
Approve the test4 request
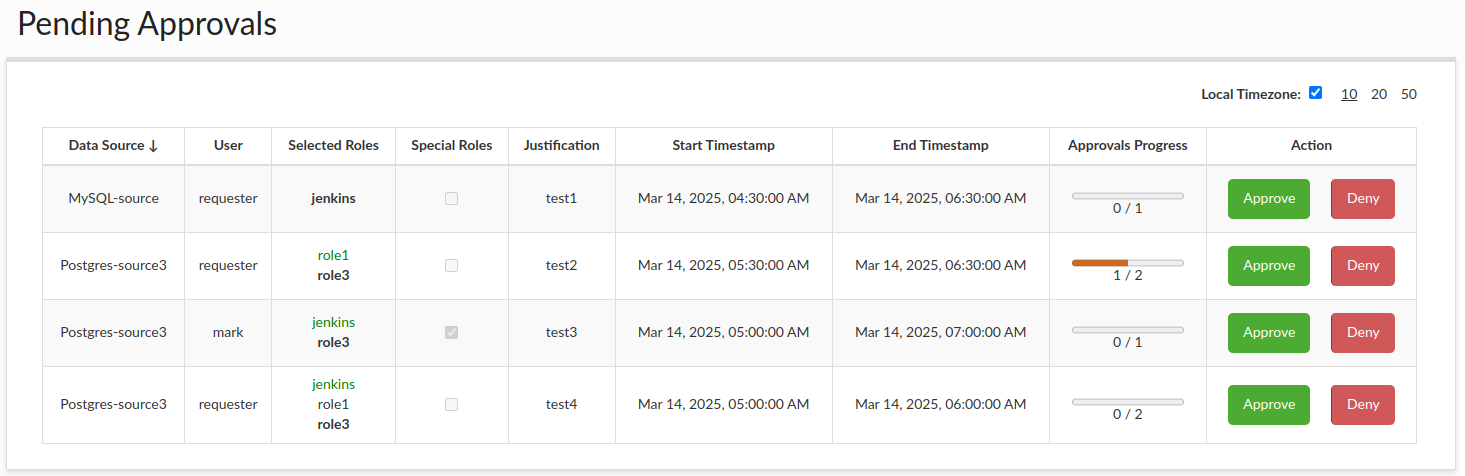point(1269,405)
